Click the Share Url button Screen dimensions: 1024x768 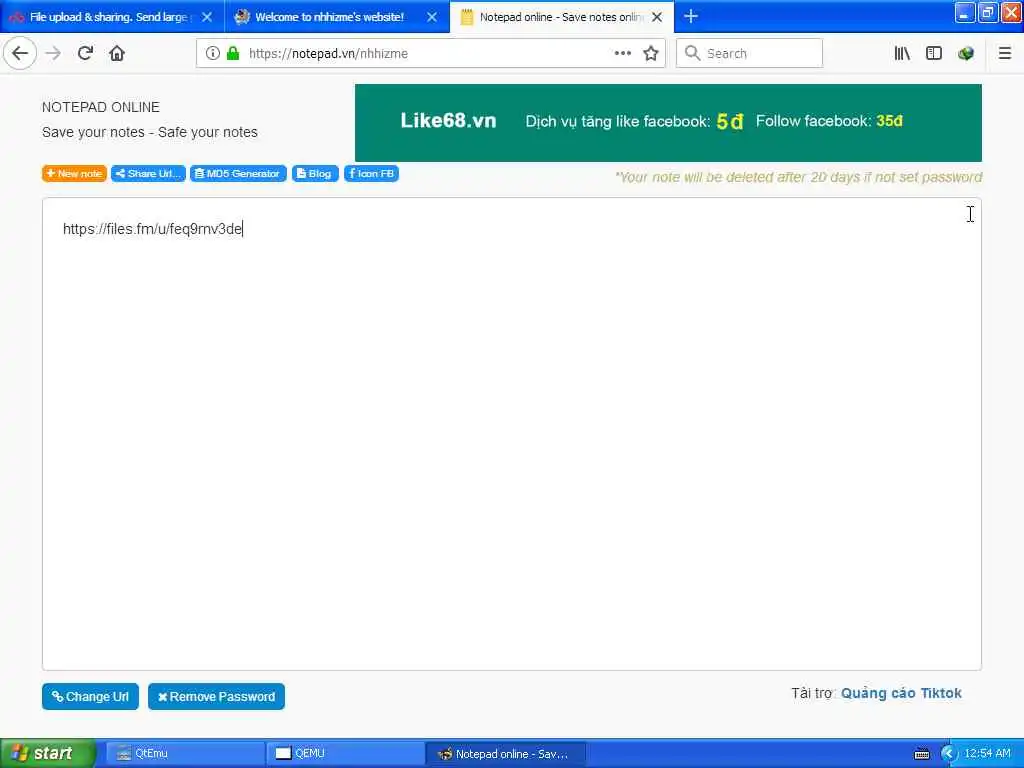[148, 173]
